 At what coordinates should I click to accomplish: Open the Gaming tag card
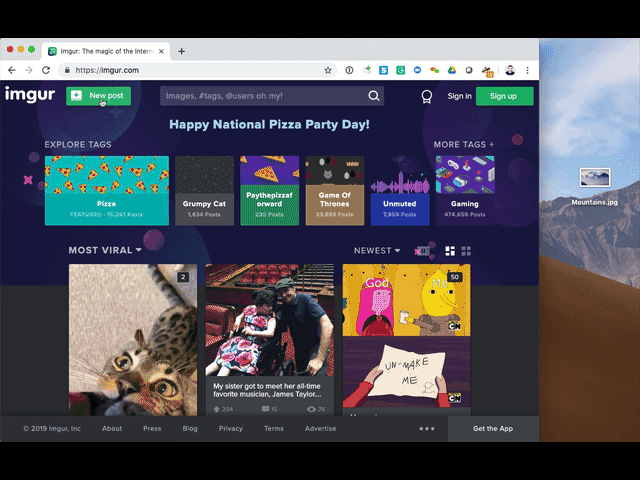(x=465, y=191)
